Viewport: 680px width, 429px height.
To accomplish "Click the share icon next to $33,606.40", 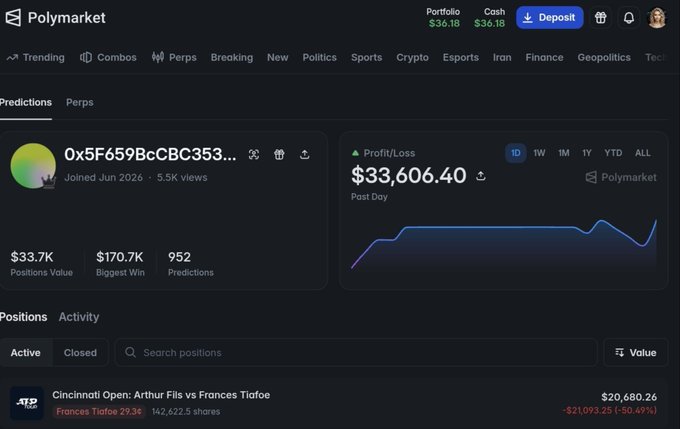I will coord(481,176).
